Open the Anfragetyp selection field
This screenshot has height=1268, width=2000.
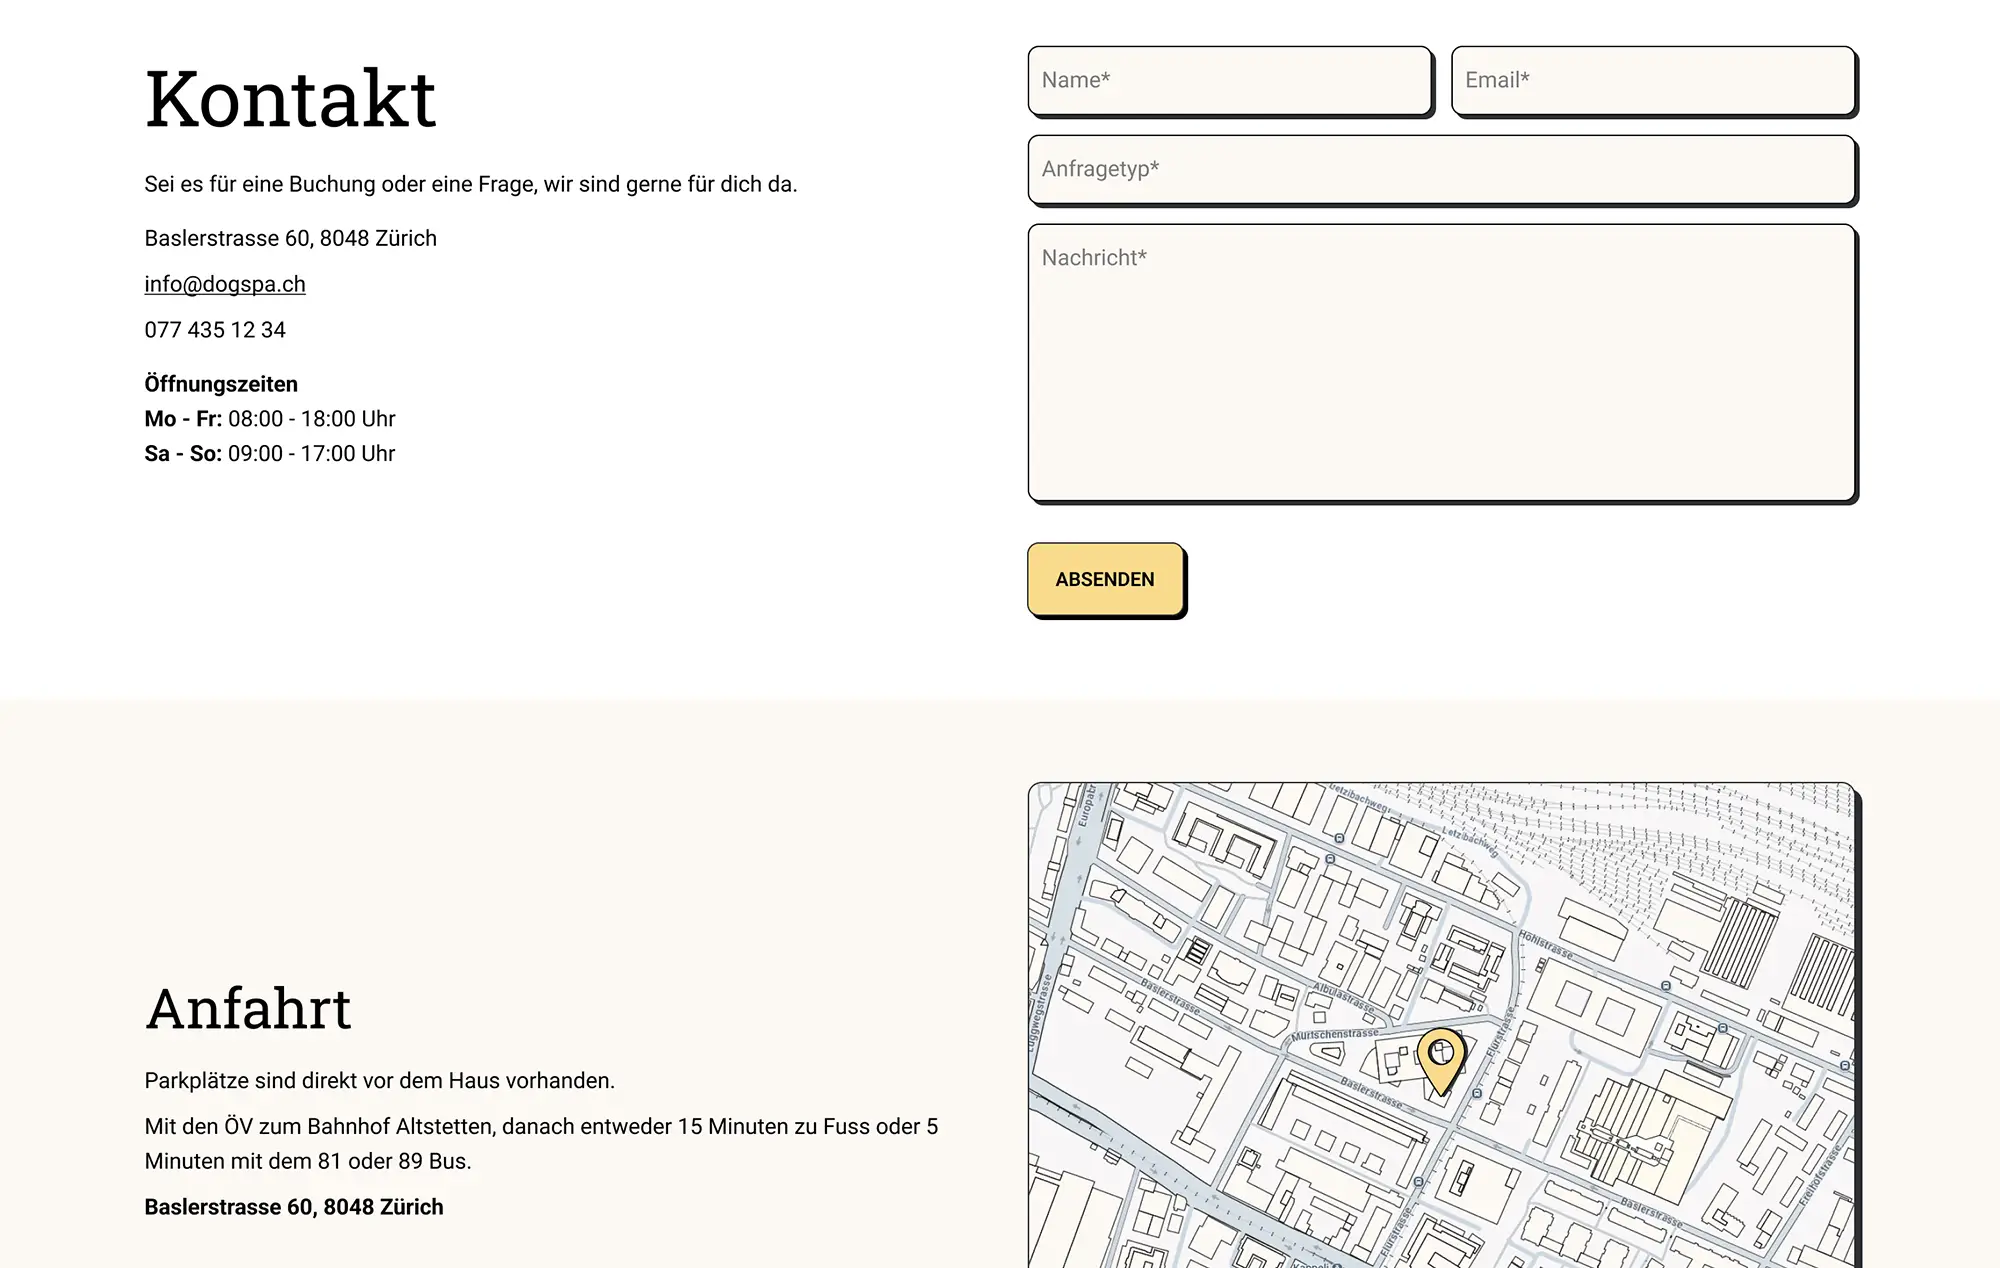(x=1443, y=171)
